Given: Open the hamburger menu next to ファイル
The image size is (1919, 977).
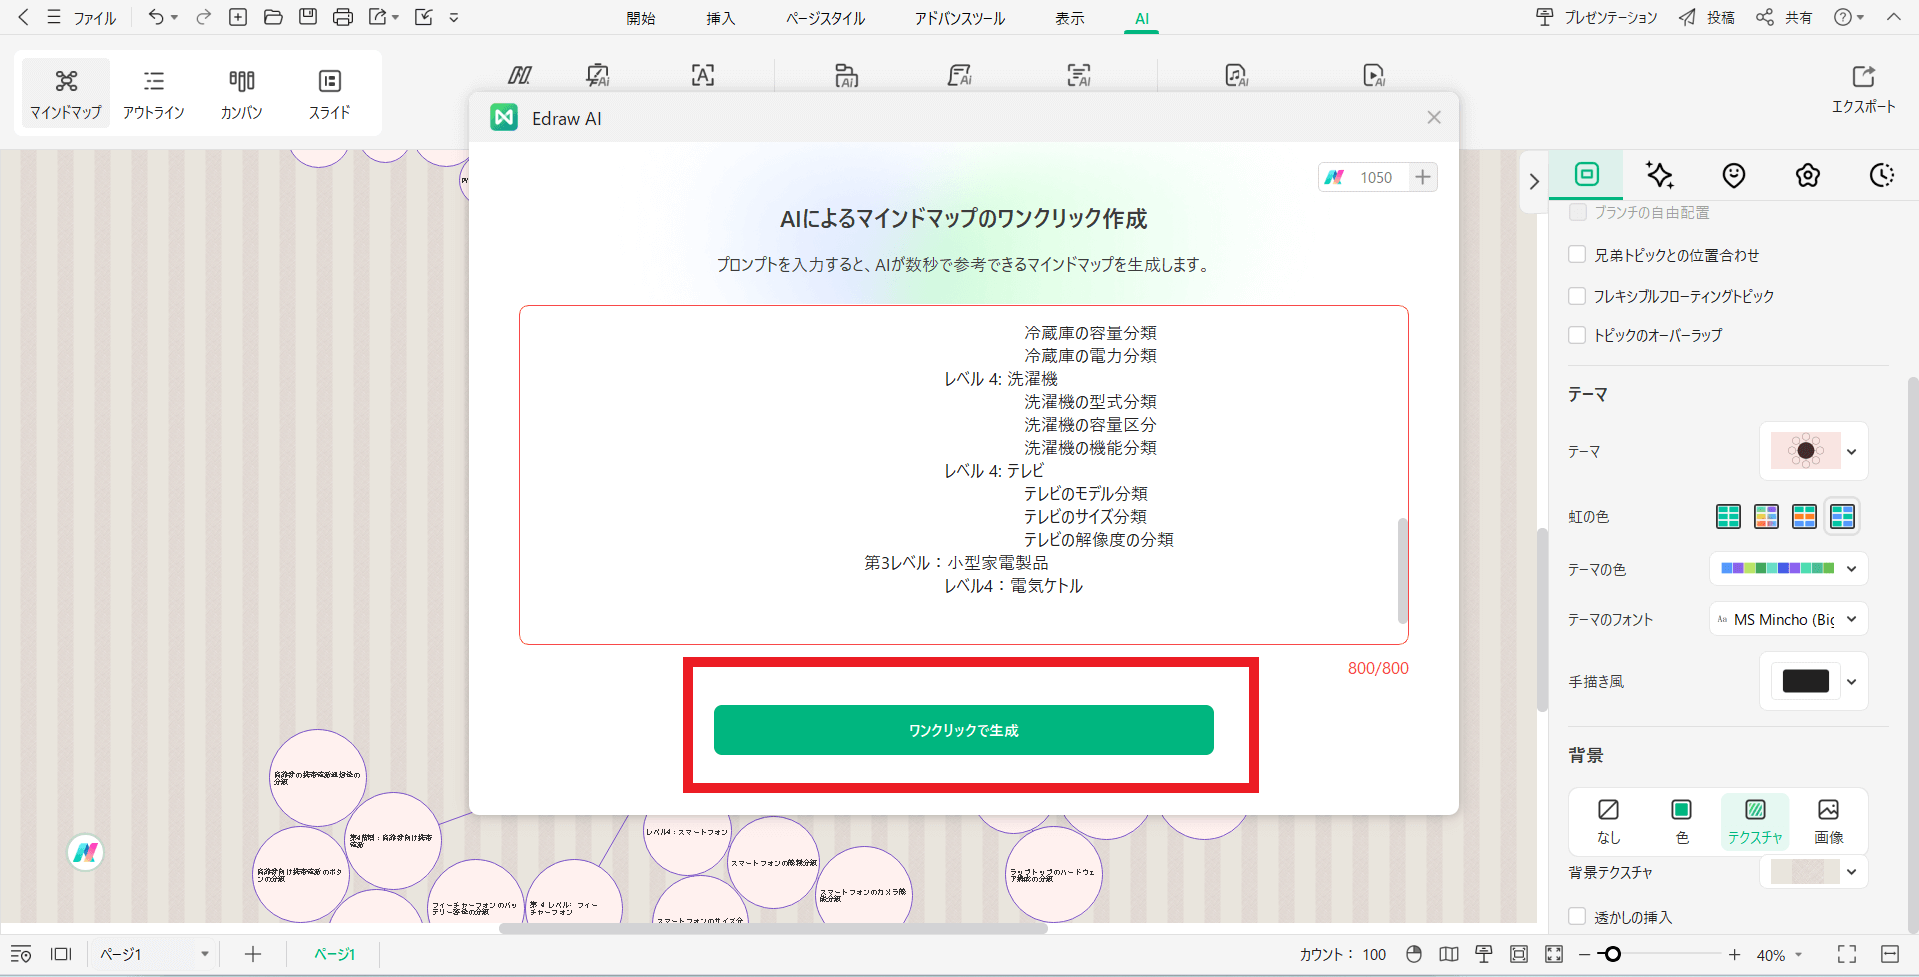Looking at the screenshot, I should (54, 17).
